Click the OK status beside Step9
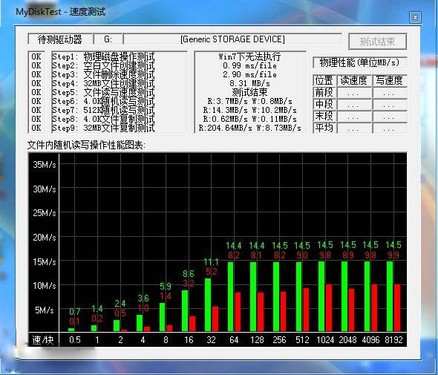438x375 pixels. (36, 128)
